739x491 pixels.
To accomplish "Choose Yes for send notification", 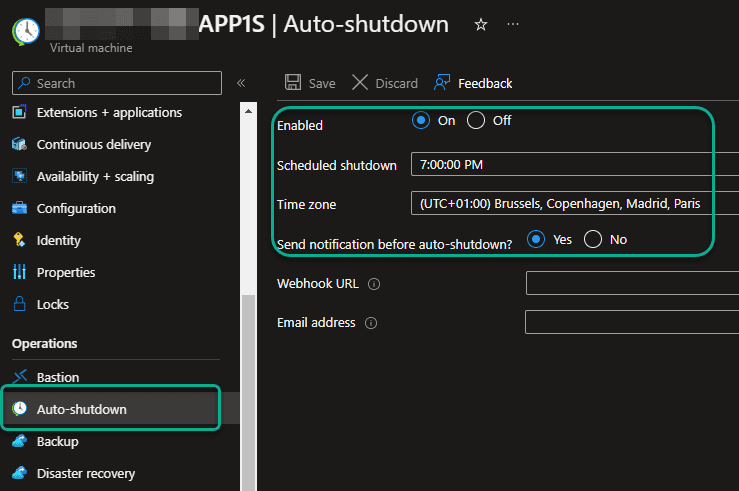I will pos(537,239).
